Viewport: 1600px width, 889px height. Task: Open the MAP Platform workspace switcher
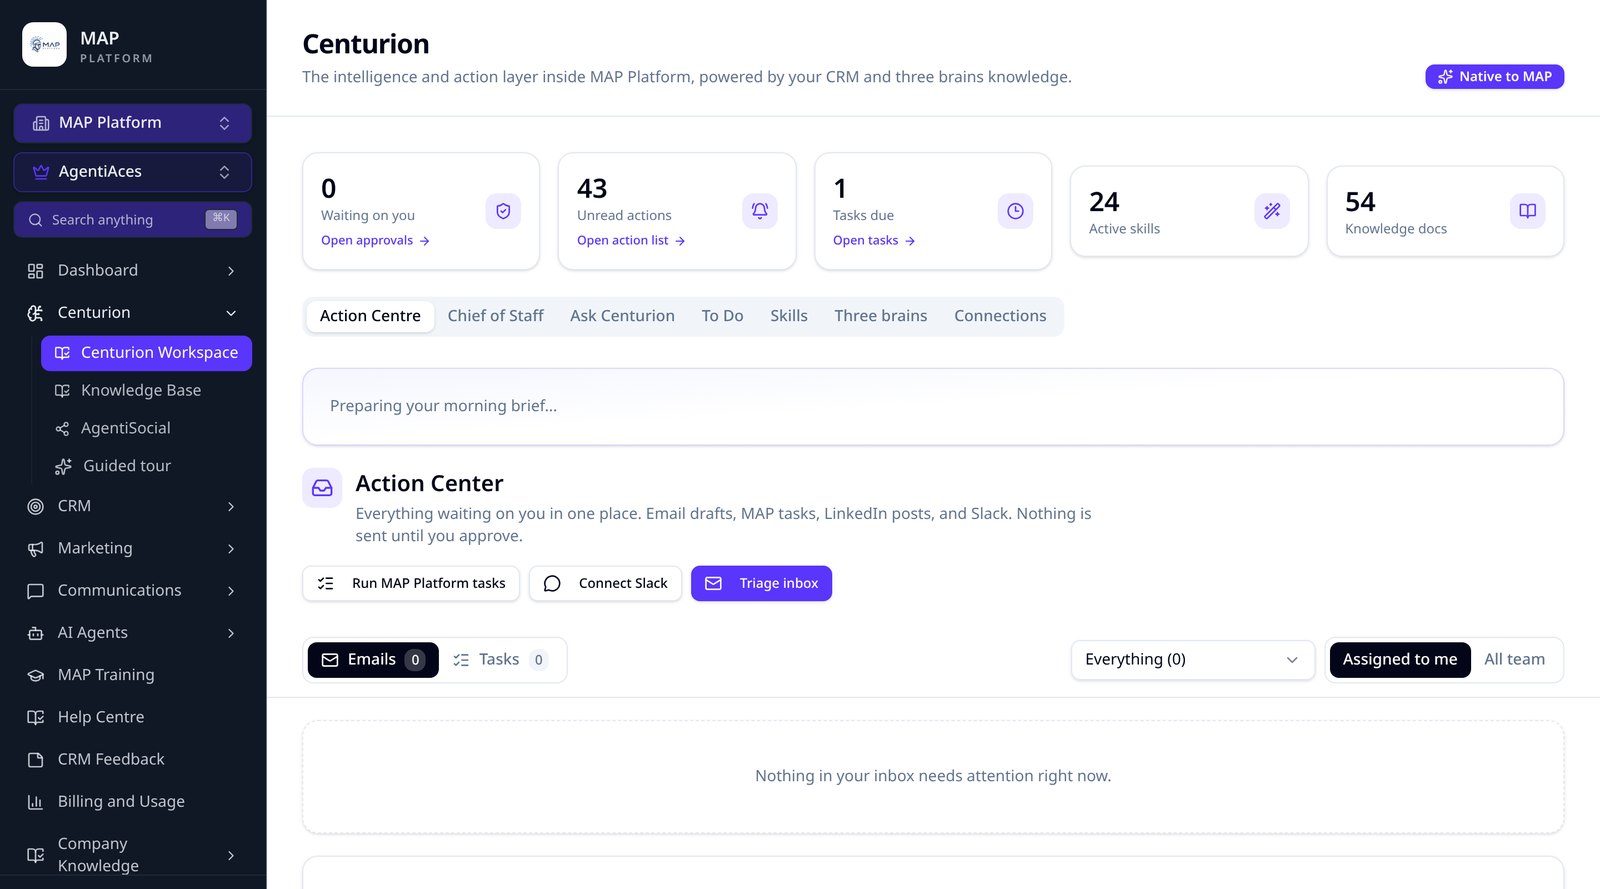click(x=133, y=123)
